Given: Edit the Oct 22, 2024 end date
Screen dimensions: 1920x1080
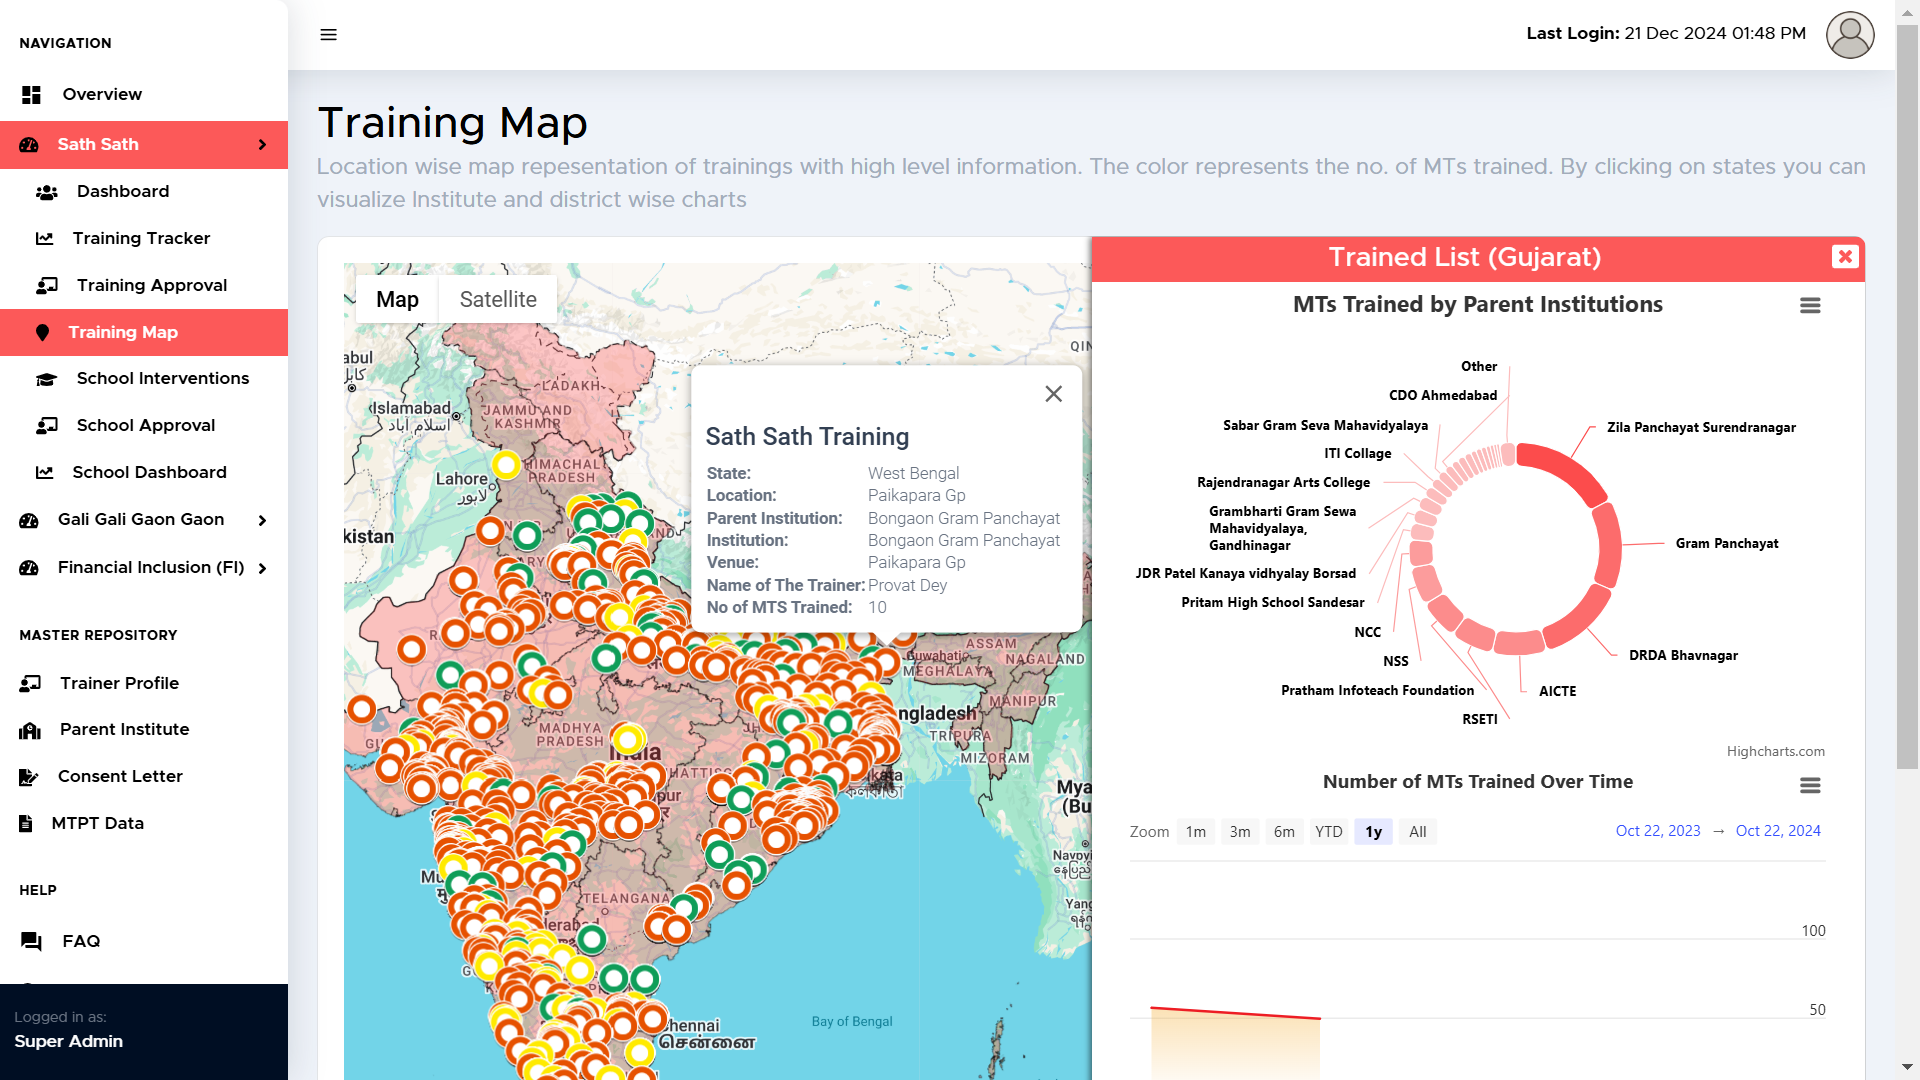Looking at the screenshot, I should point(1778,831).
